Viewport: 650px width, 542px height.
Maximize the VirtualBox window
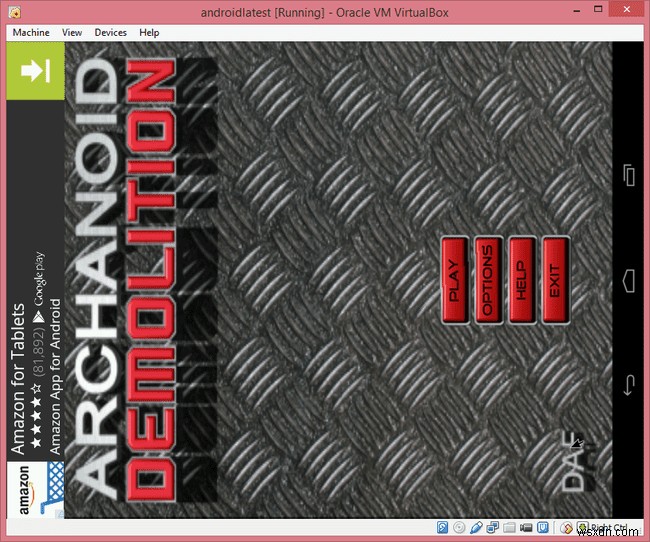click(x=598, y=9)
